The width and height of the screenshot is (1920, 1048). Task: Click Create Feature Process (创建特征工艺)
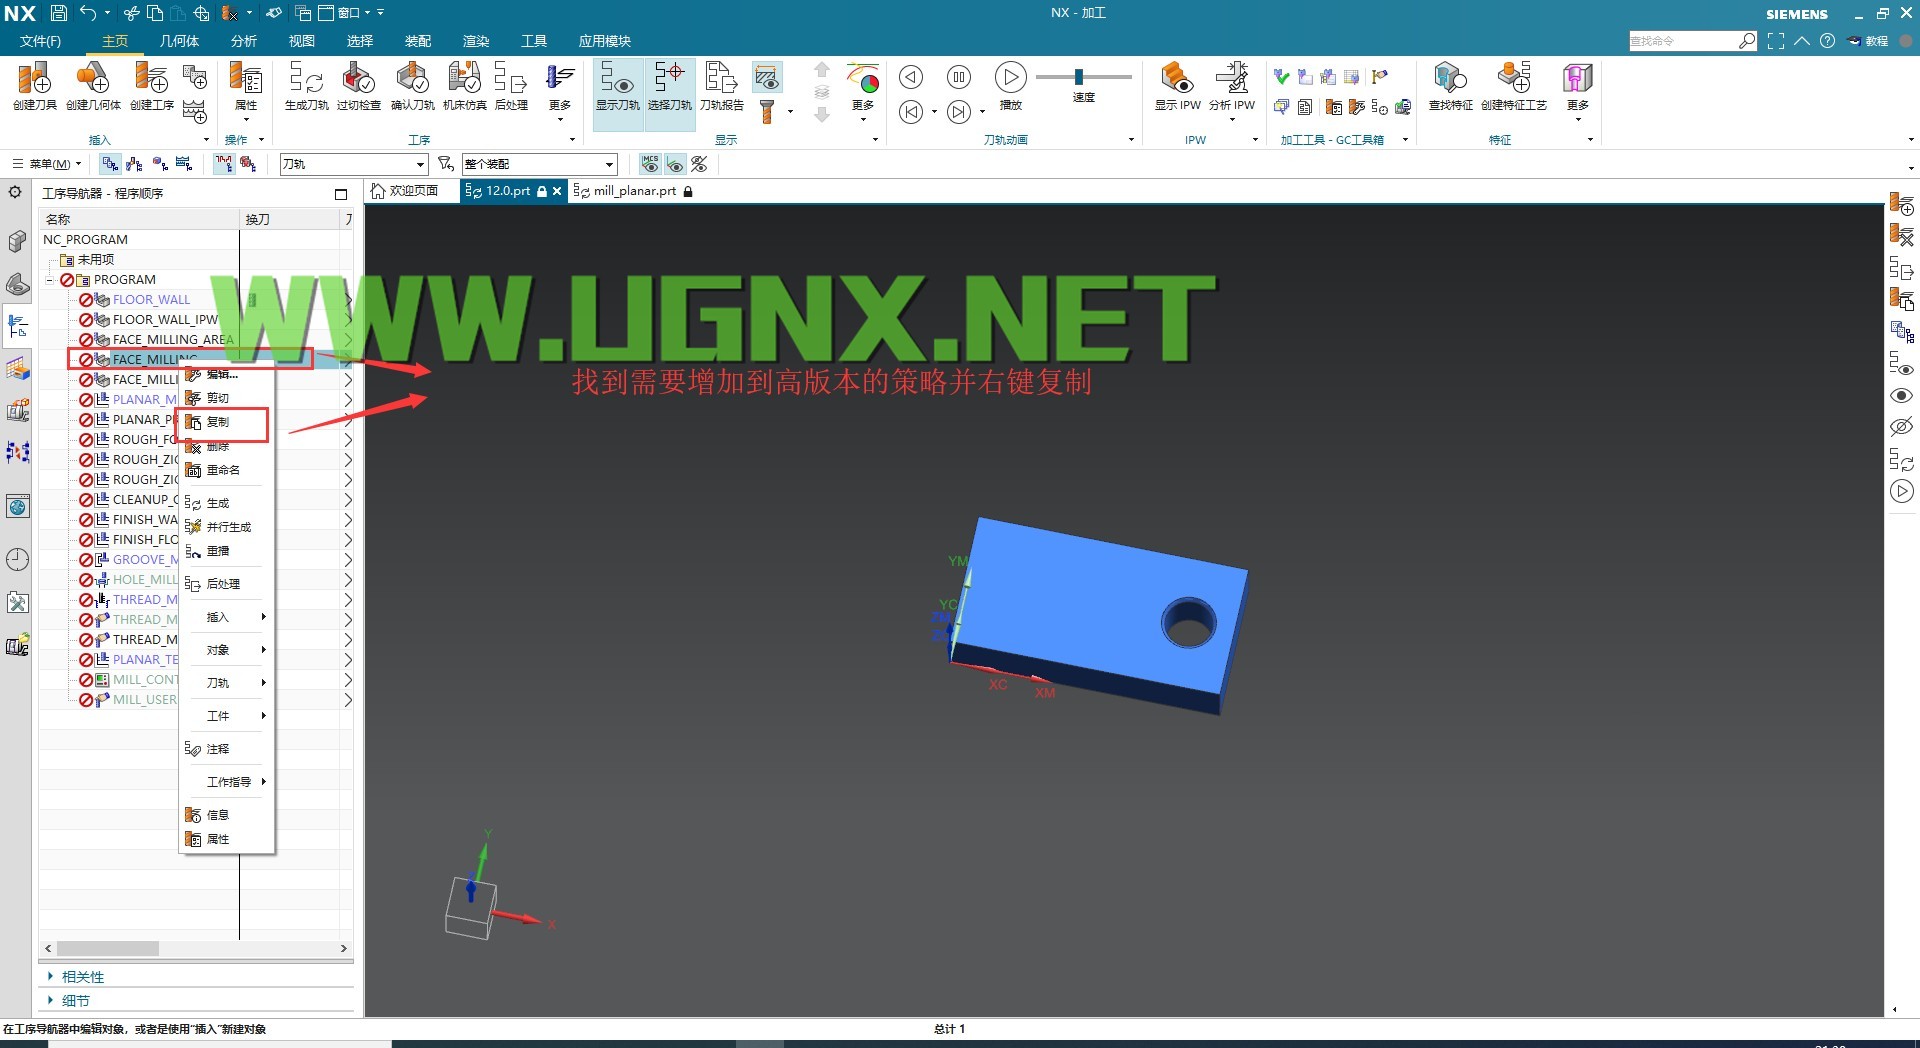click(1513, 85)
